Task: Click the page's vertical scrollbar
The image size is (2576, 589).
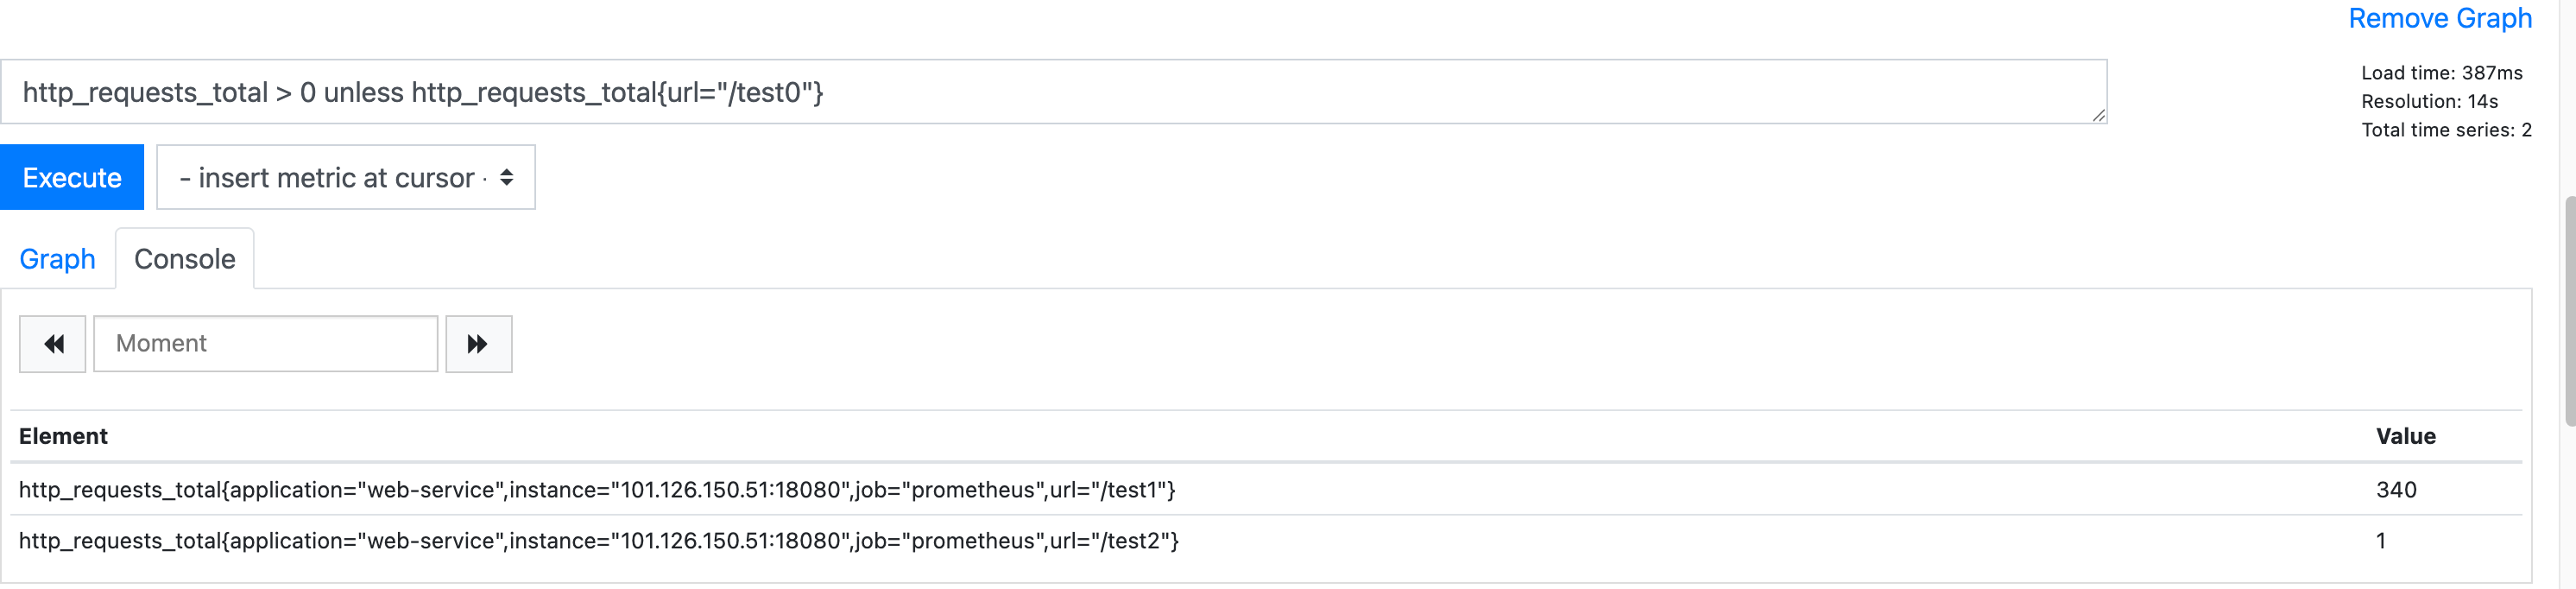Action: point(2569,310)
